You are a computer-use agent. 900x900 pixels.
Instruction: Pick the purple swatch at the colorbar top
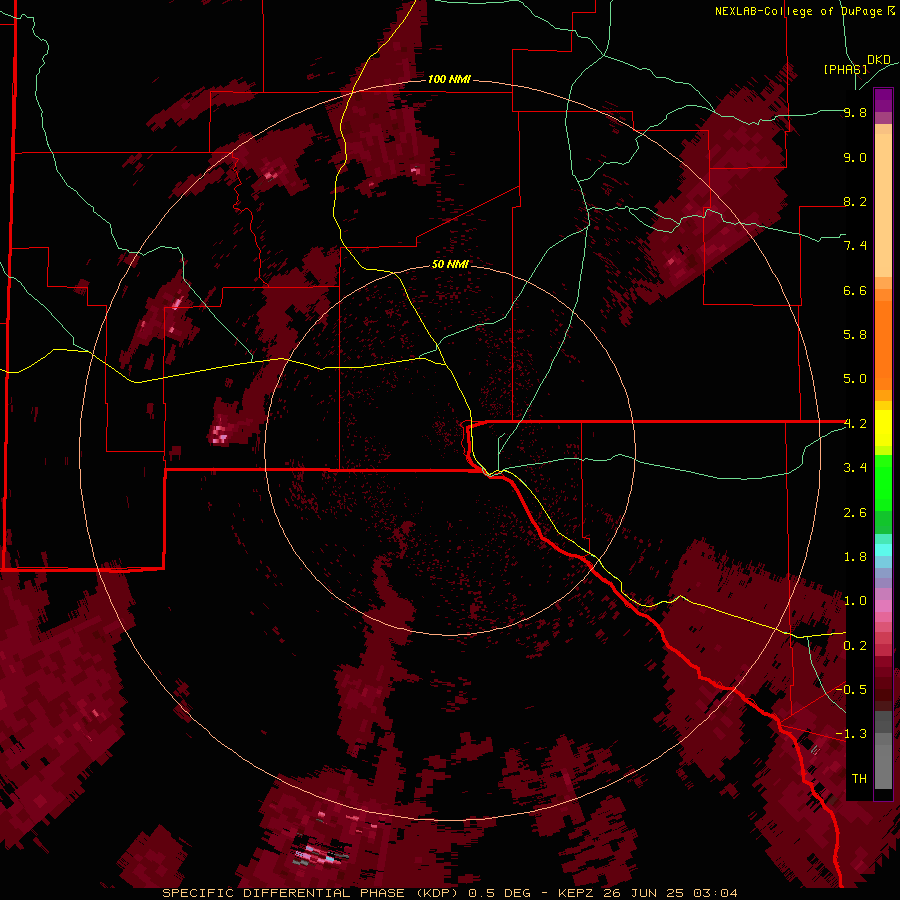[883, 99]
